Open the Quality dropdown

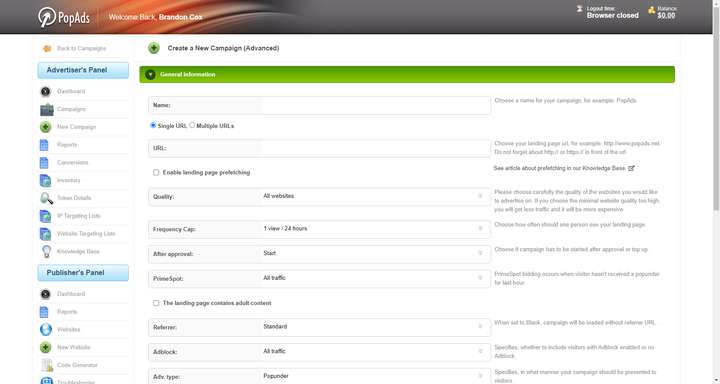point(319,197)
